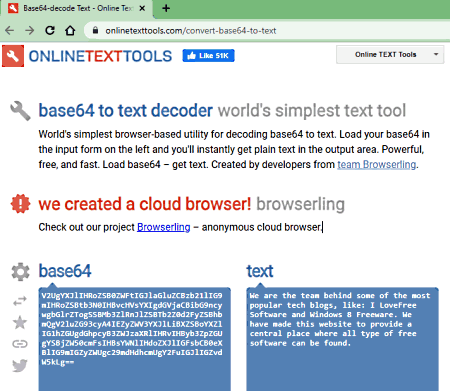450x391 pixels.
Task: Click the gray 'browserling' heading text
Action: (x=300, y=204)
